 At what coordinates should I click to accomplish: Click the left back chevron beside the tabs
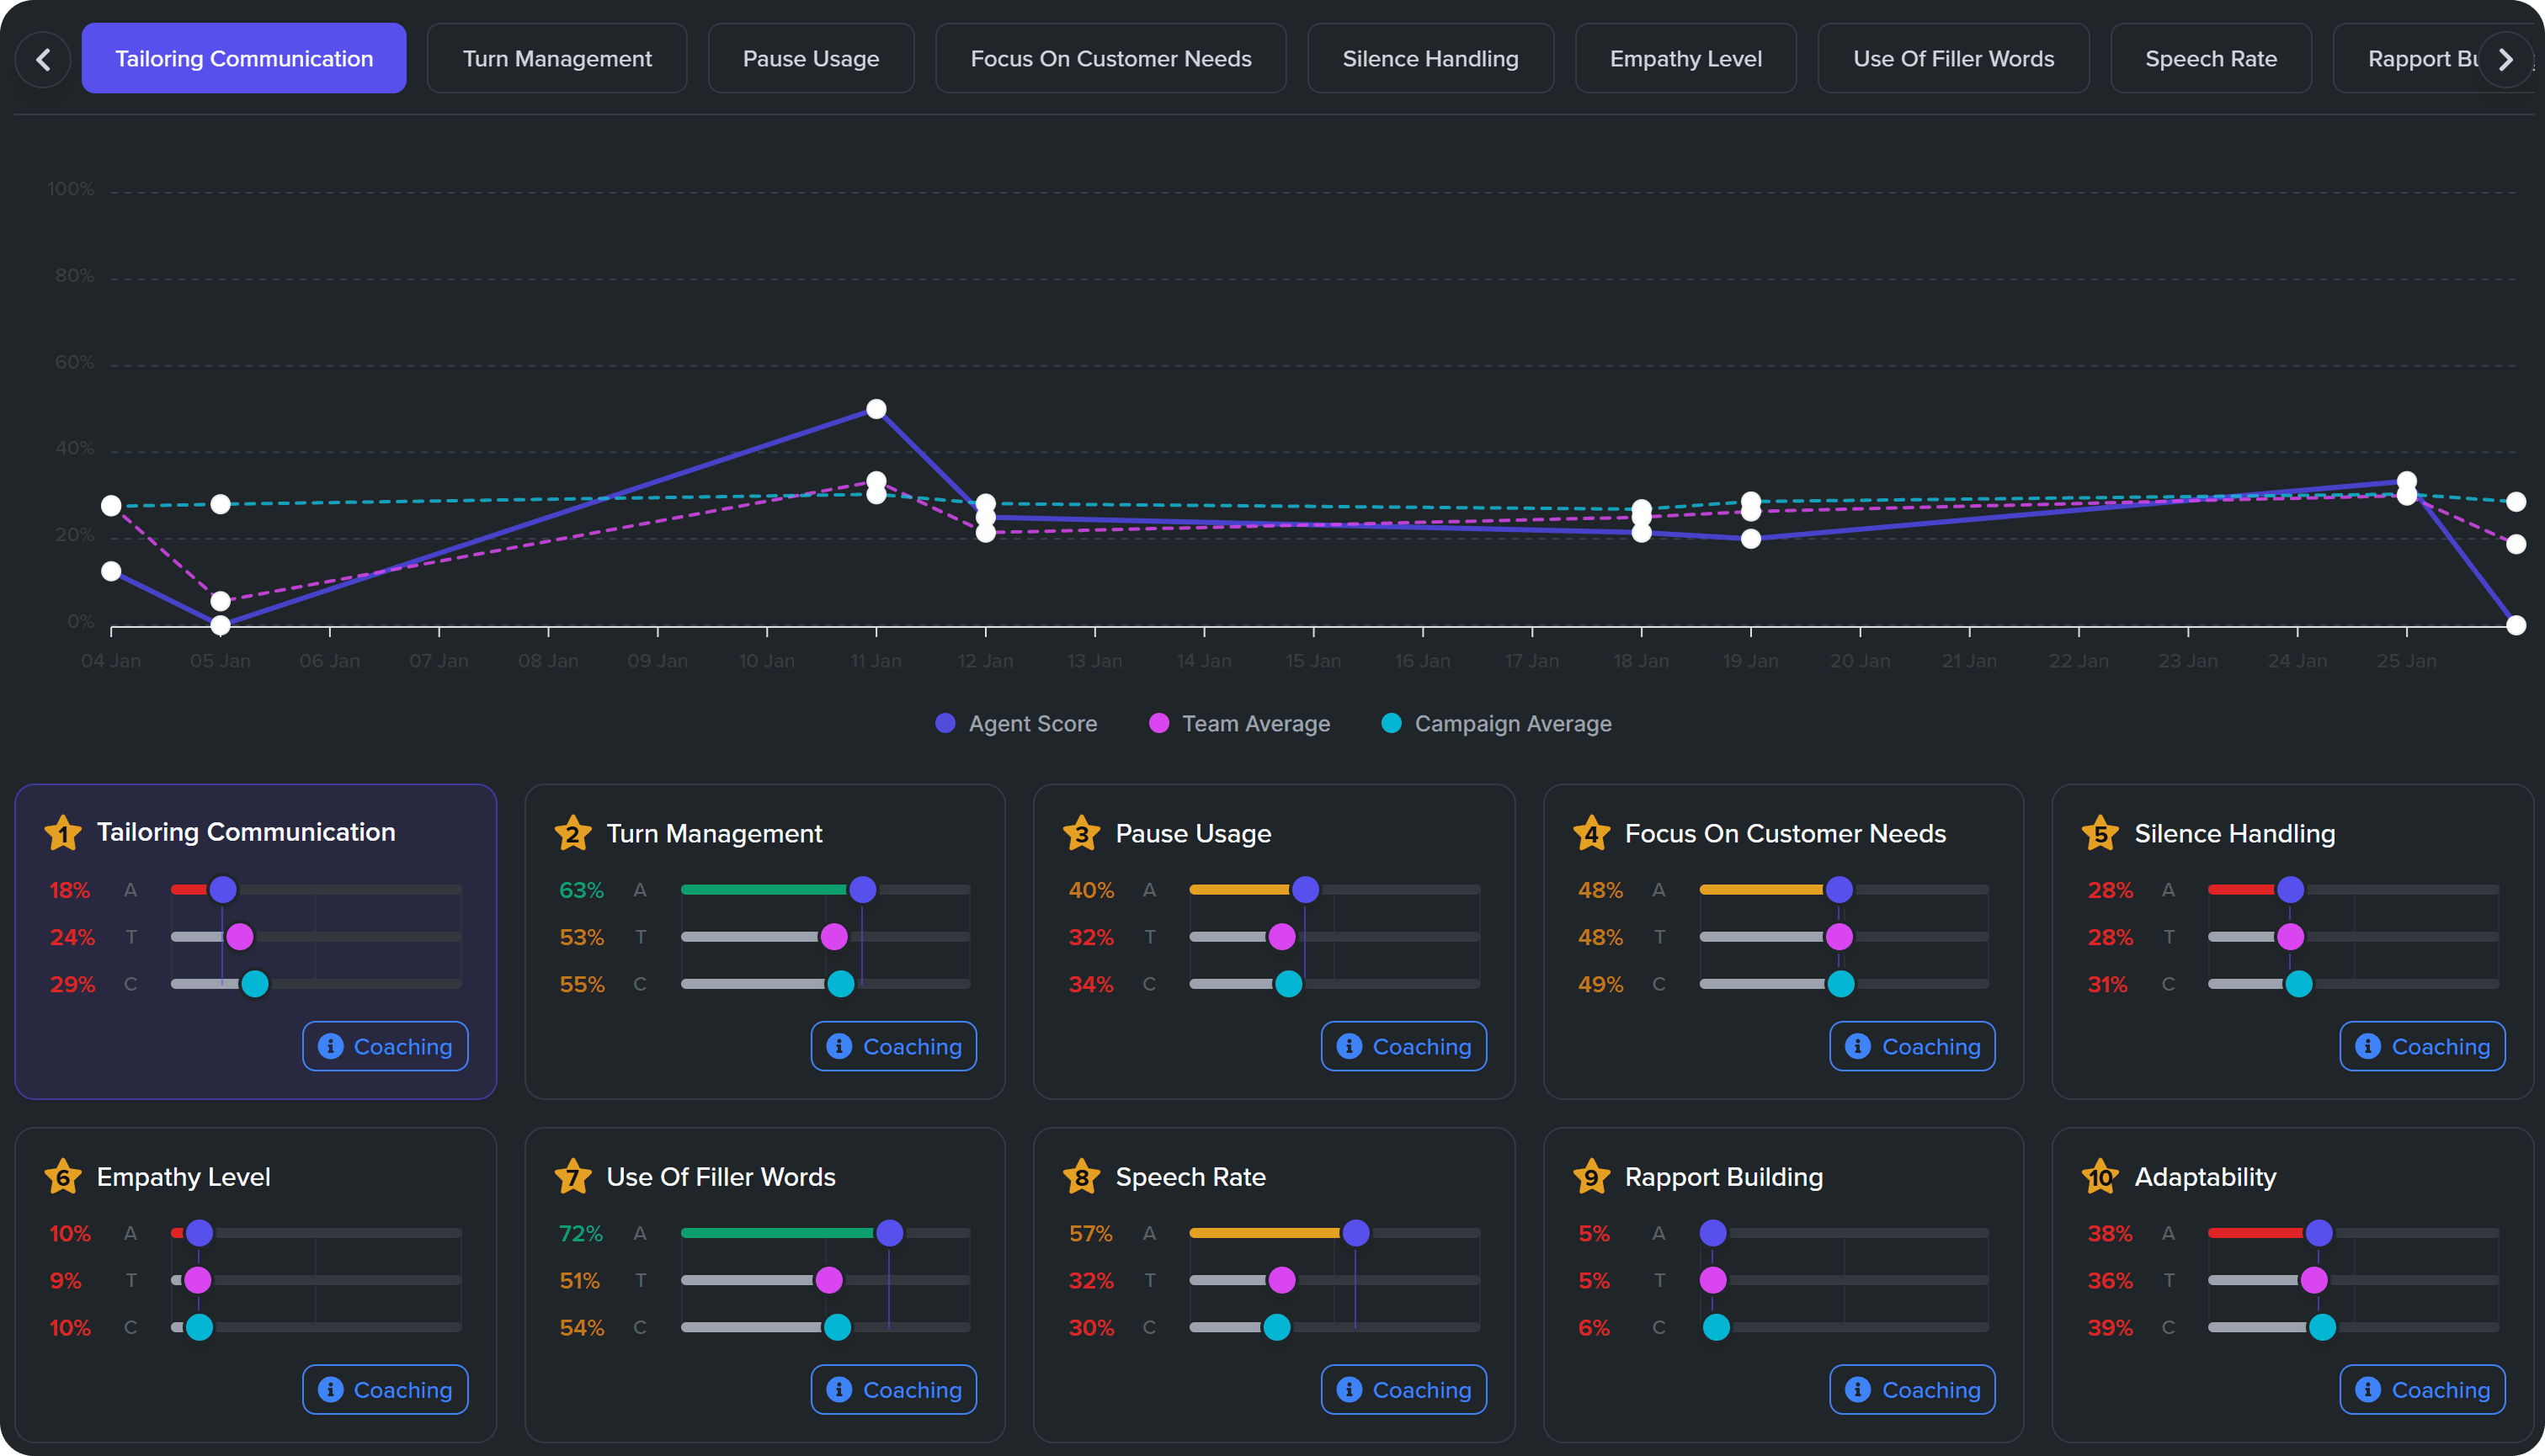click(44, 59)
